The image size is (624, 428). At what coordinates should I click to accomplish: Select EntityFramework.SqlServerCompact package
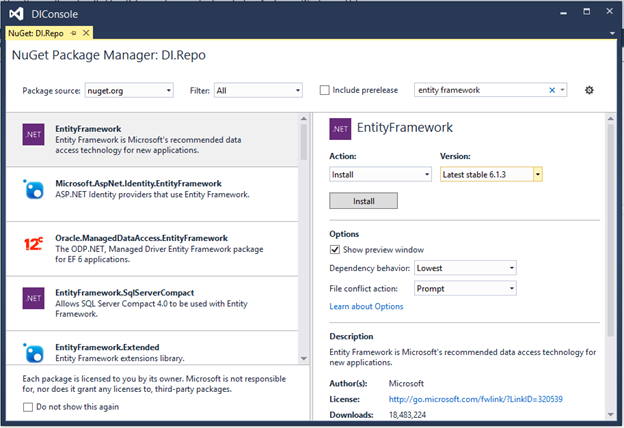(152, 303)
